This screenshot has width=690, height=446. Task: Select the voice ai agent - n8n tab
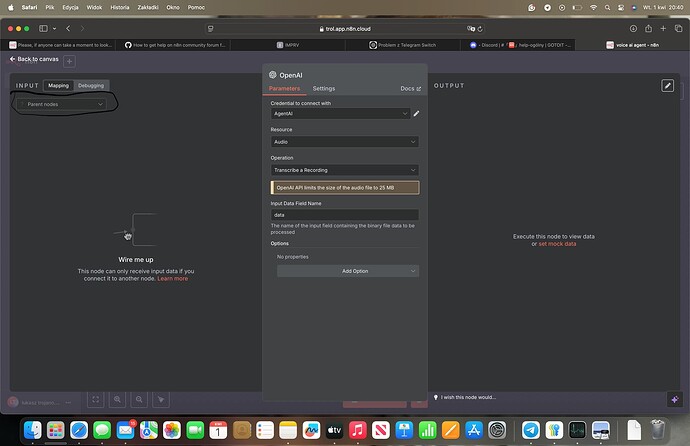pos(632,45)
